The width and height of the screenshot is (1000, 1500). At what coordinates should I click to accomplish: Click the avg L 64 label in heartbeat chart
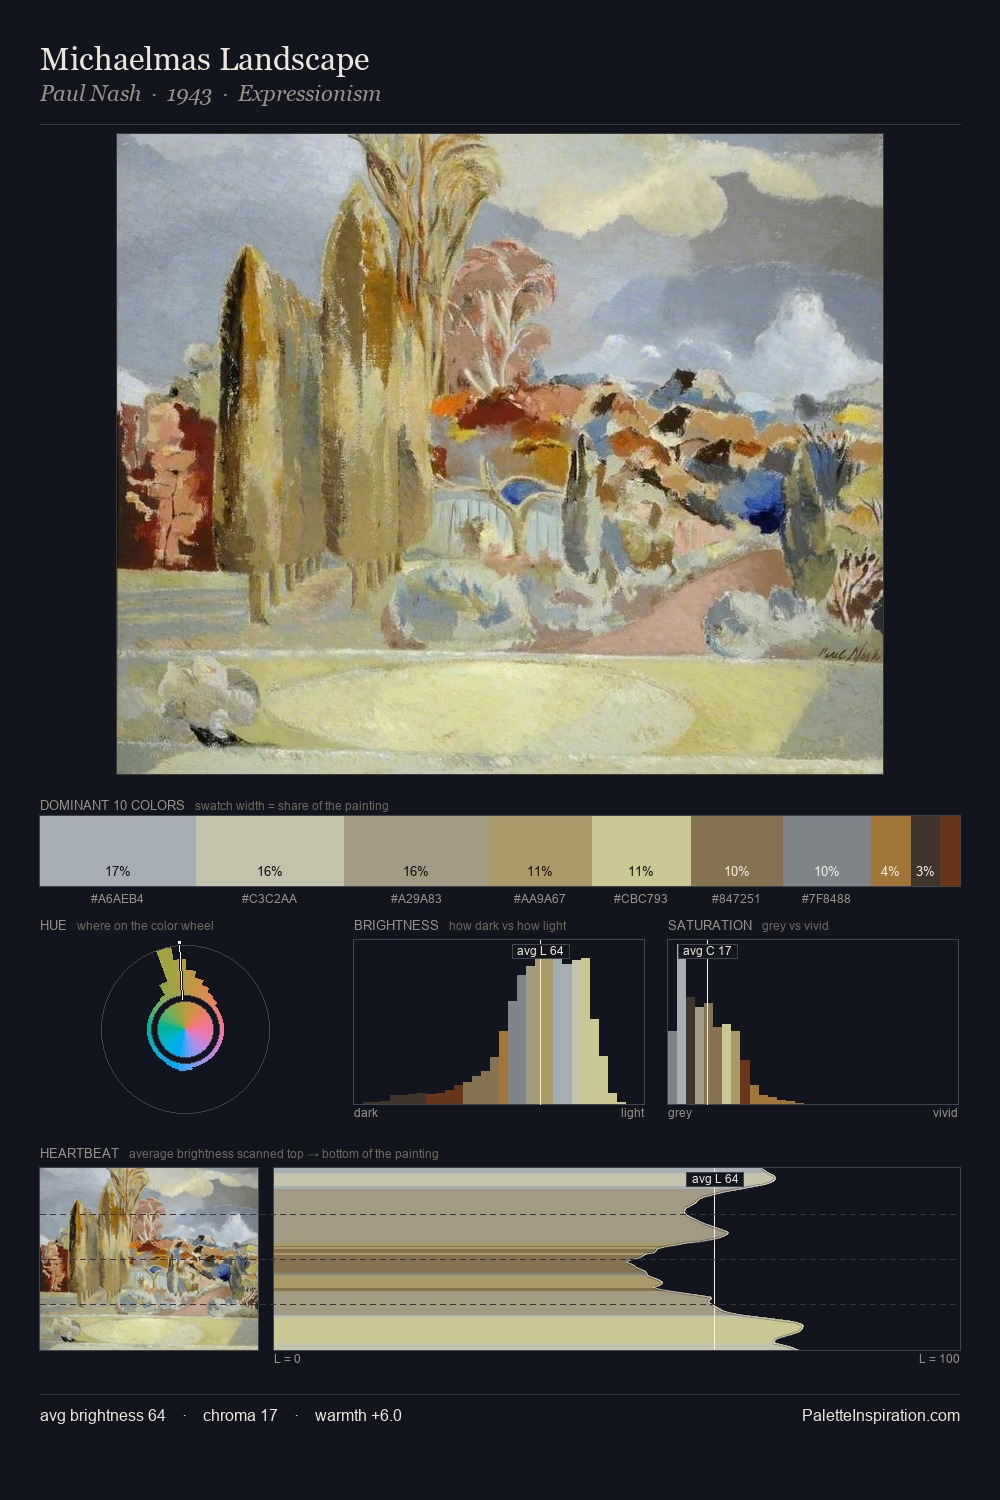click(715, 1179)
